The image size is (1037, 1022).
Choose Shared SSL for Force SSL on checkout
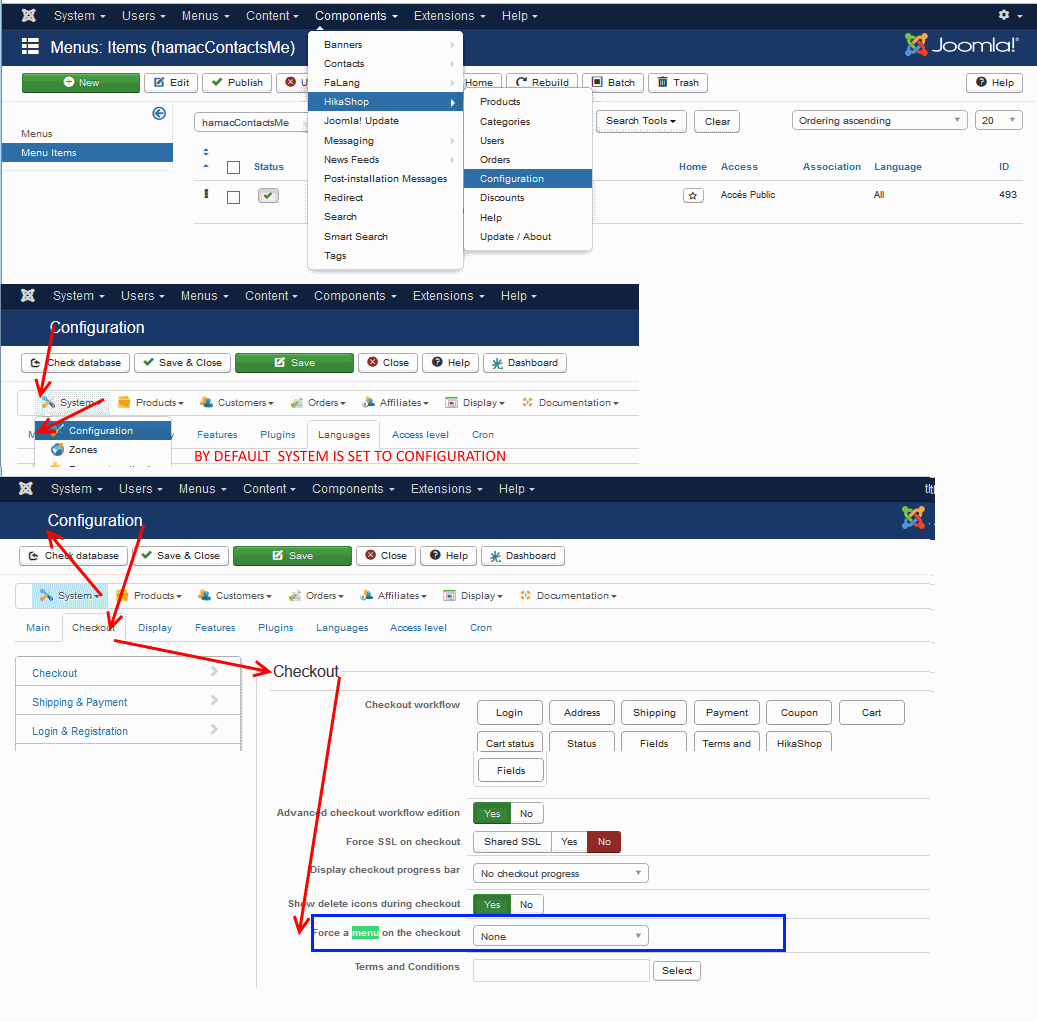(x=513, y=841)
